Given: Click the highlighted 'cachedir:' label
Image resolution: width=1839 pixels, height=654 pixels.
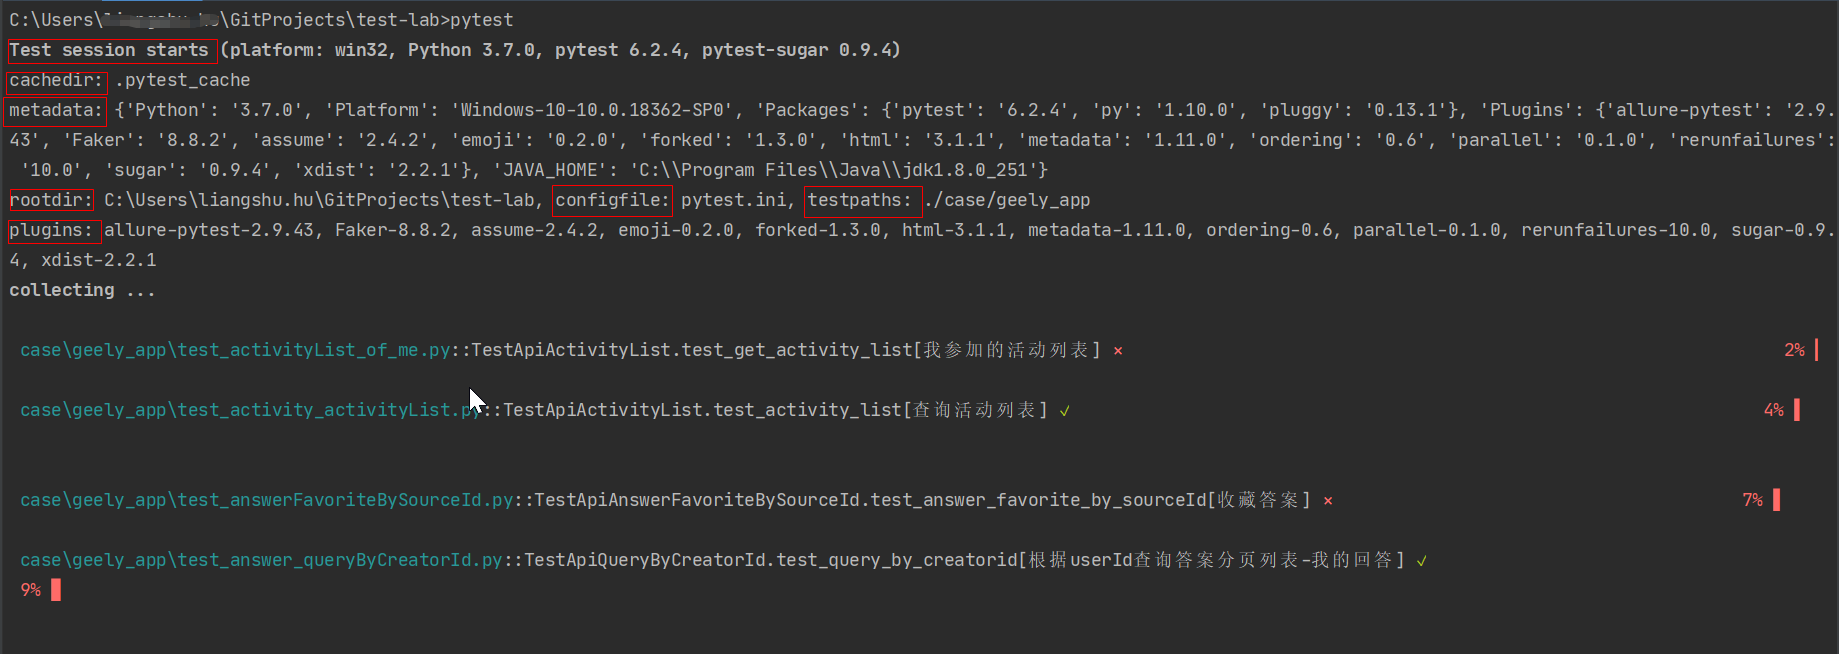Looking at the screenshot, I should (56, 80).
